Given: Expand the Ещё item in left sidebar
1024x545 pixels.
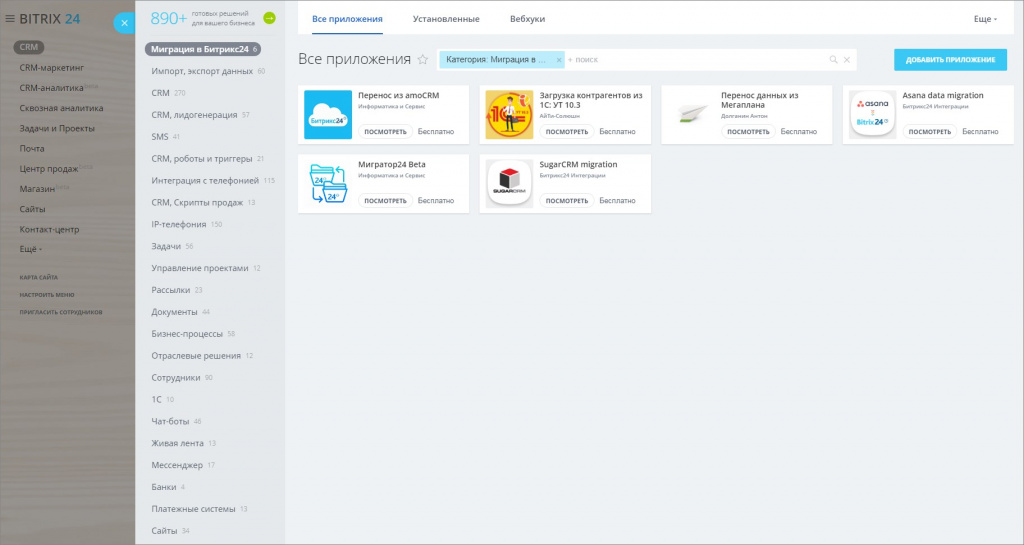Looking at the screenshot, I should click(31, 249).
